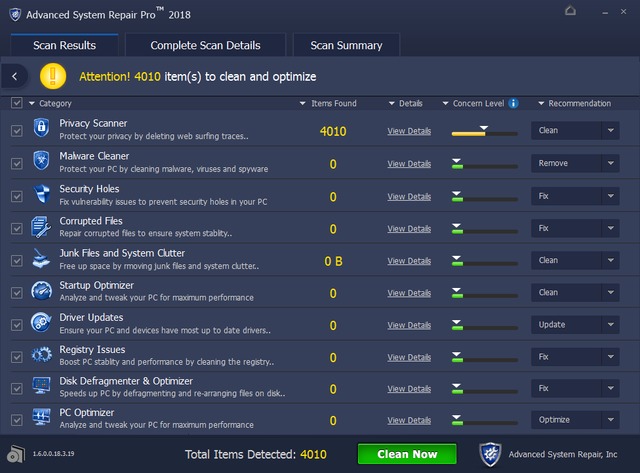Viewport: 640px width, 473px height.
Task: Click the Disk Defragmenter monitor icon
Action: coord(42,386)
